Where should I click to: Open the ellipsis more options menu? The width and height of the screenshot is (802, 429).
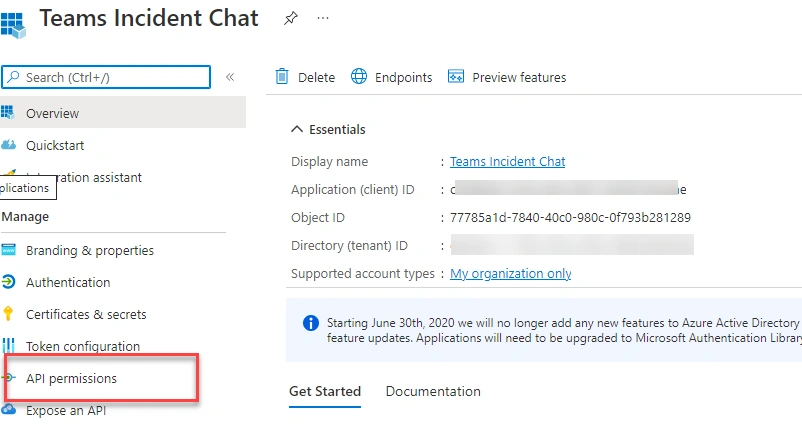(x=323, y=18)
